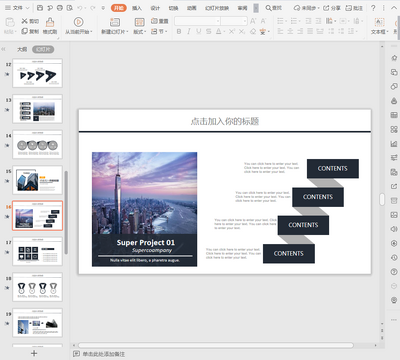The height and width of the screenshot is (360, 400).
Task: Select slide 15 thumbnail with building
Action: pyautogui.click(x=37, y=180)
